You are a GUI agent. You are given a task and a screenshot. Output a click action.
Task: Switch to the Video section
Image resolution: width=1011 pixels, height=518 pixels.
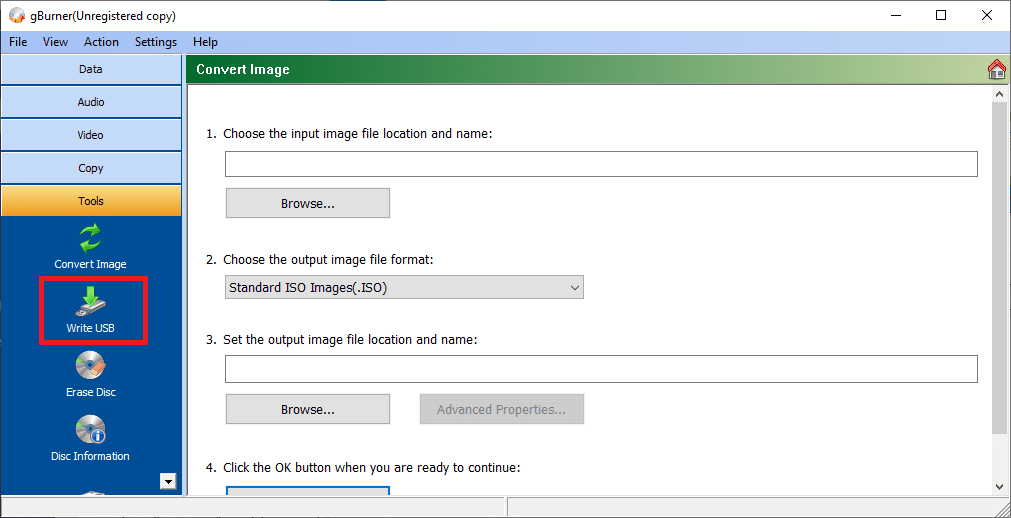pyautogui.click(x=91, y=135)
